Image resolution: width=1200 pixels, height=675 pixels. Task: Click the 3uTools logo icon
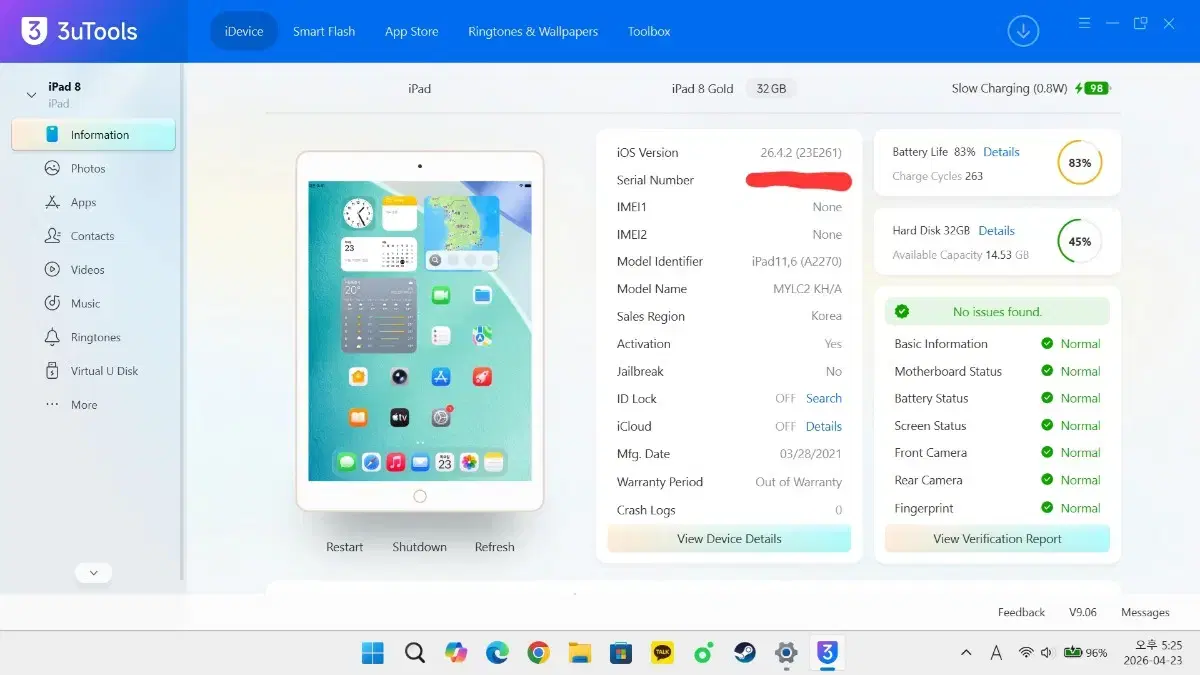[35, 31]
